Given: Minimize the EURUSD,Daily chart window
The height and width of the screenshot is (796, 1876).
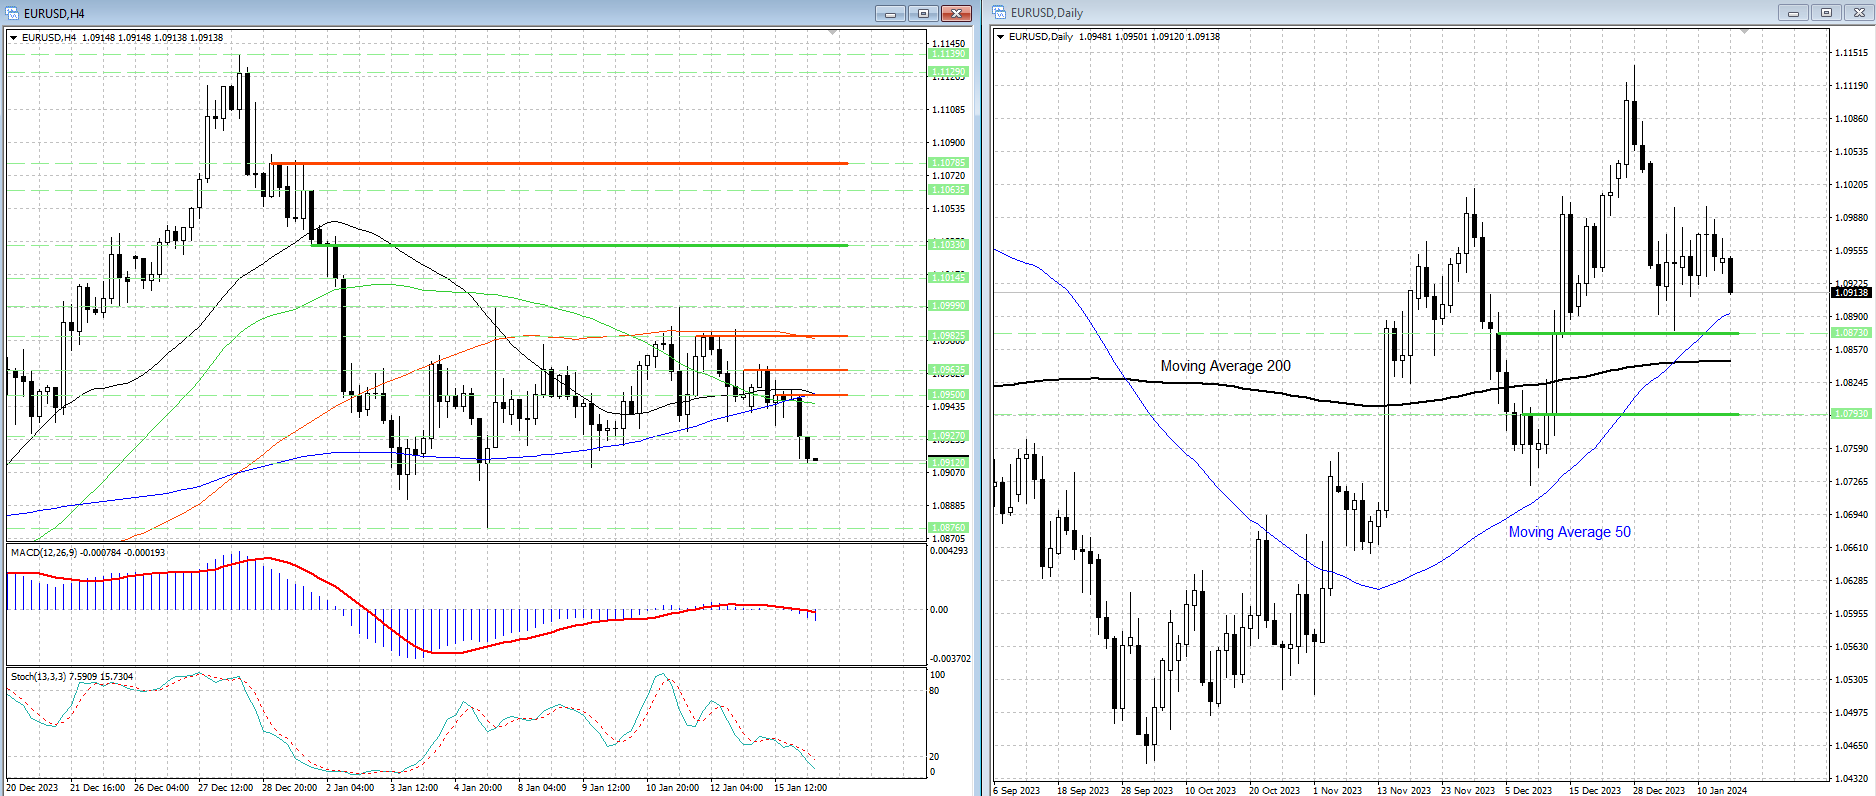Looking at the screenshot, I should coord(1793,13).
